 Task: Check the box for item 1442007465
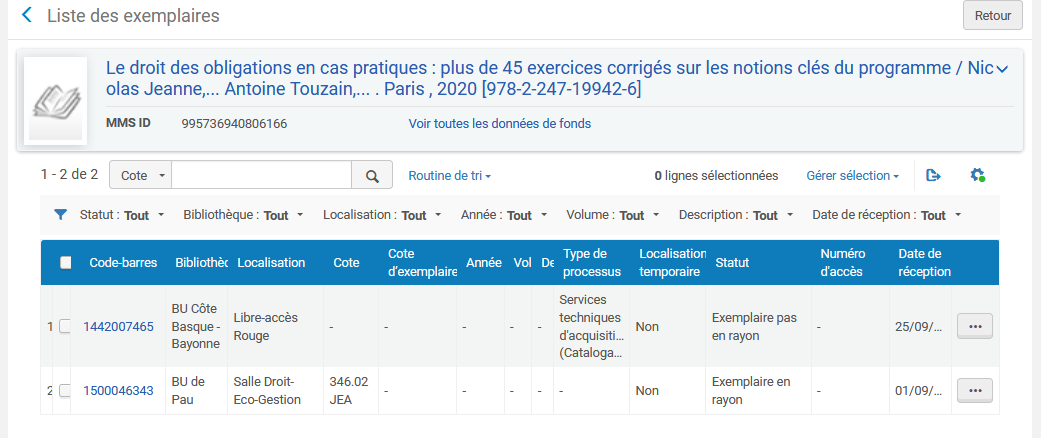(65, 327)
